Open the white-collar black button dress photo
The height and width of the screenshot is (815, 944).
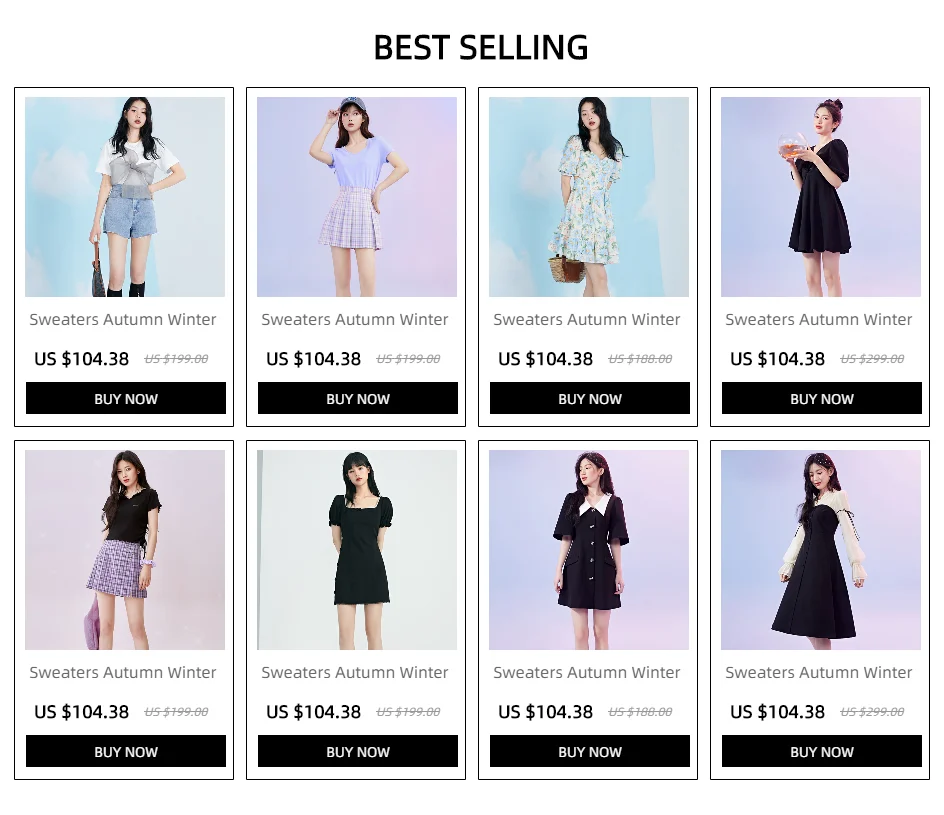point(589,550)
